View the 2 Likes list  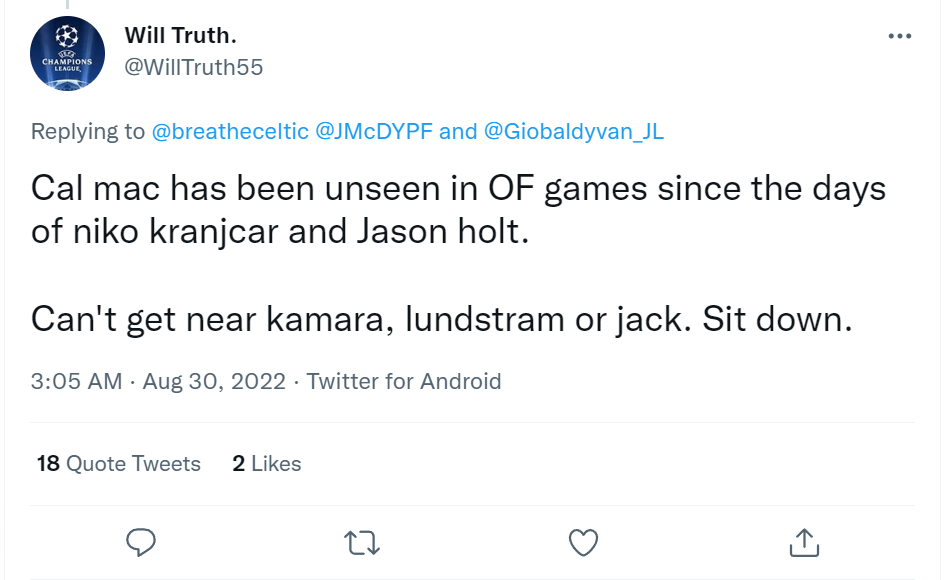266,464
